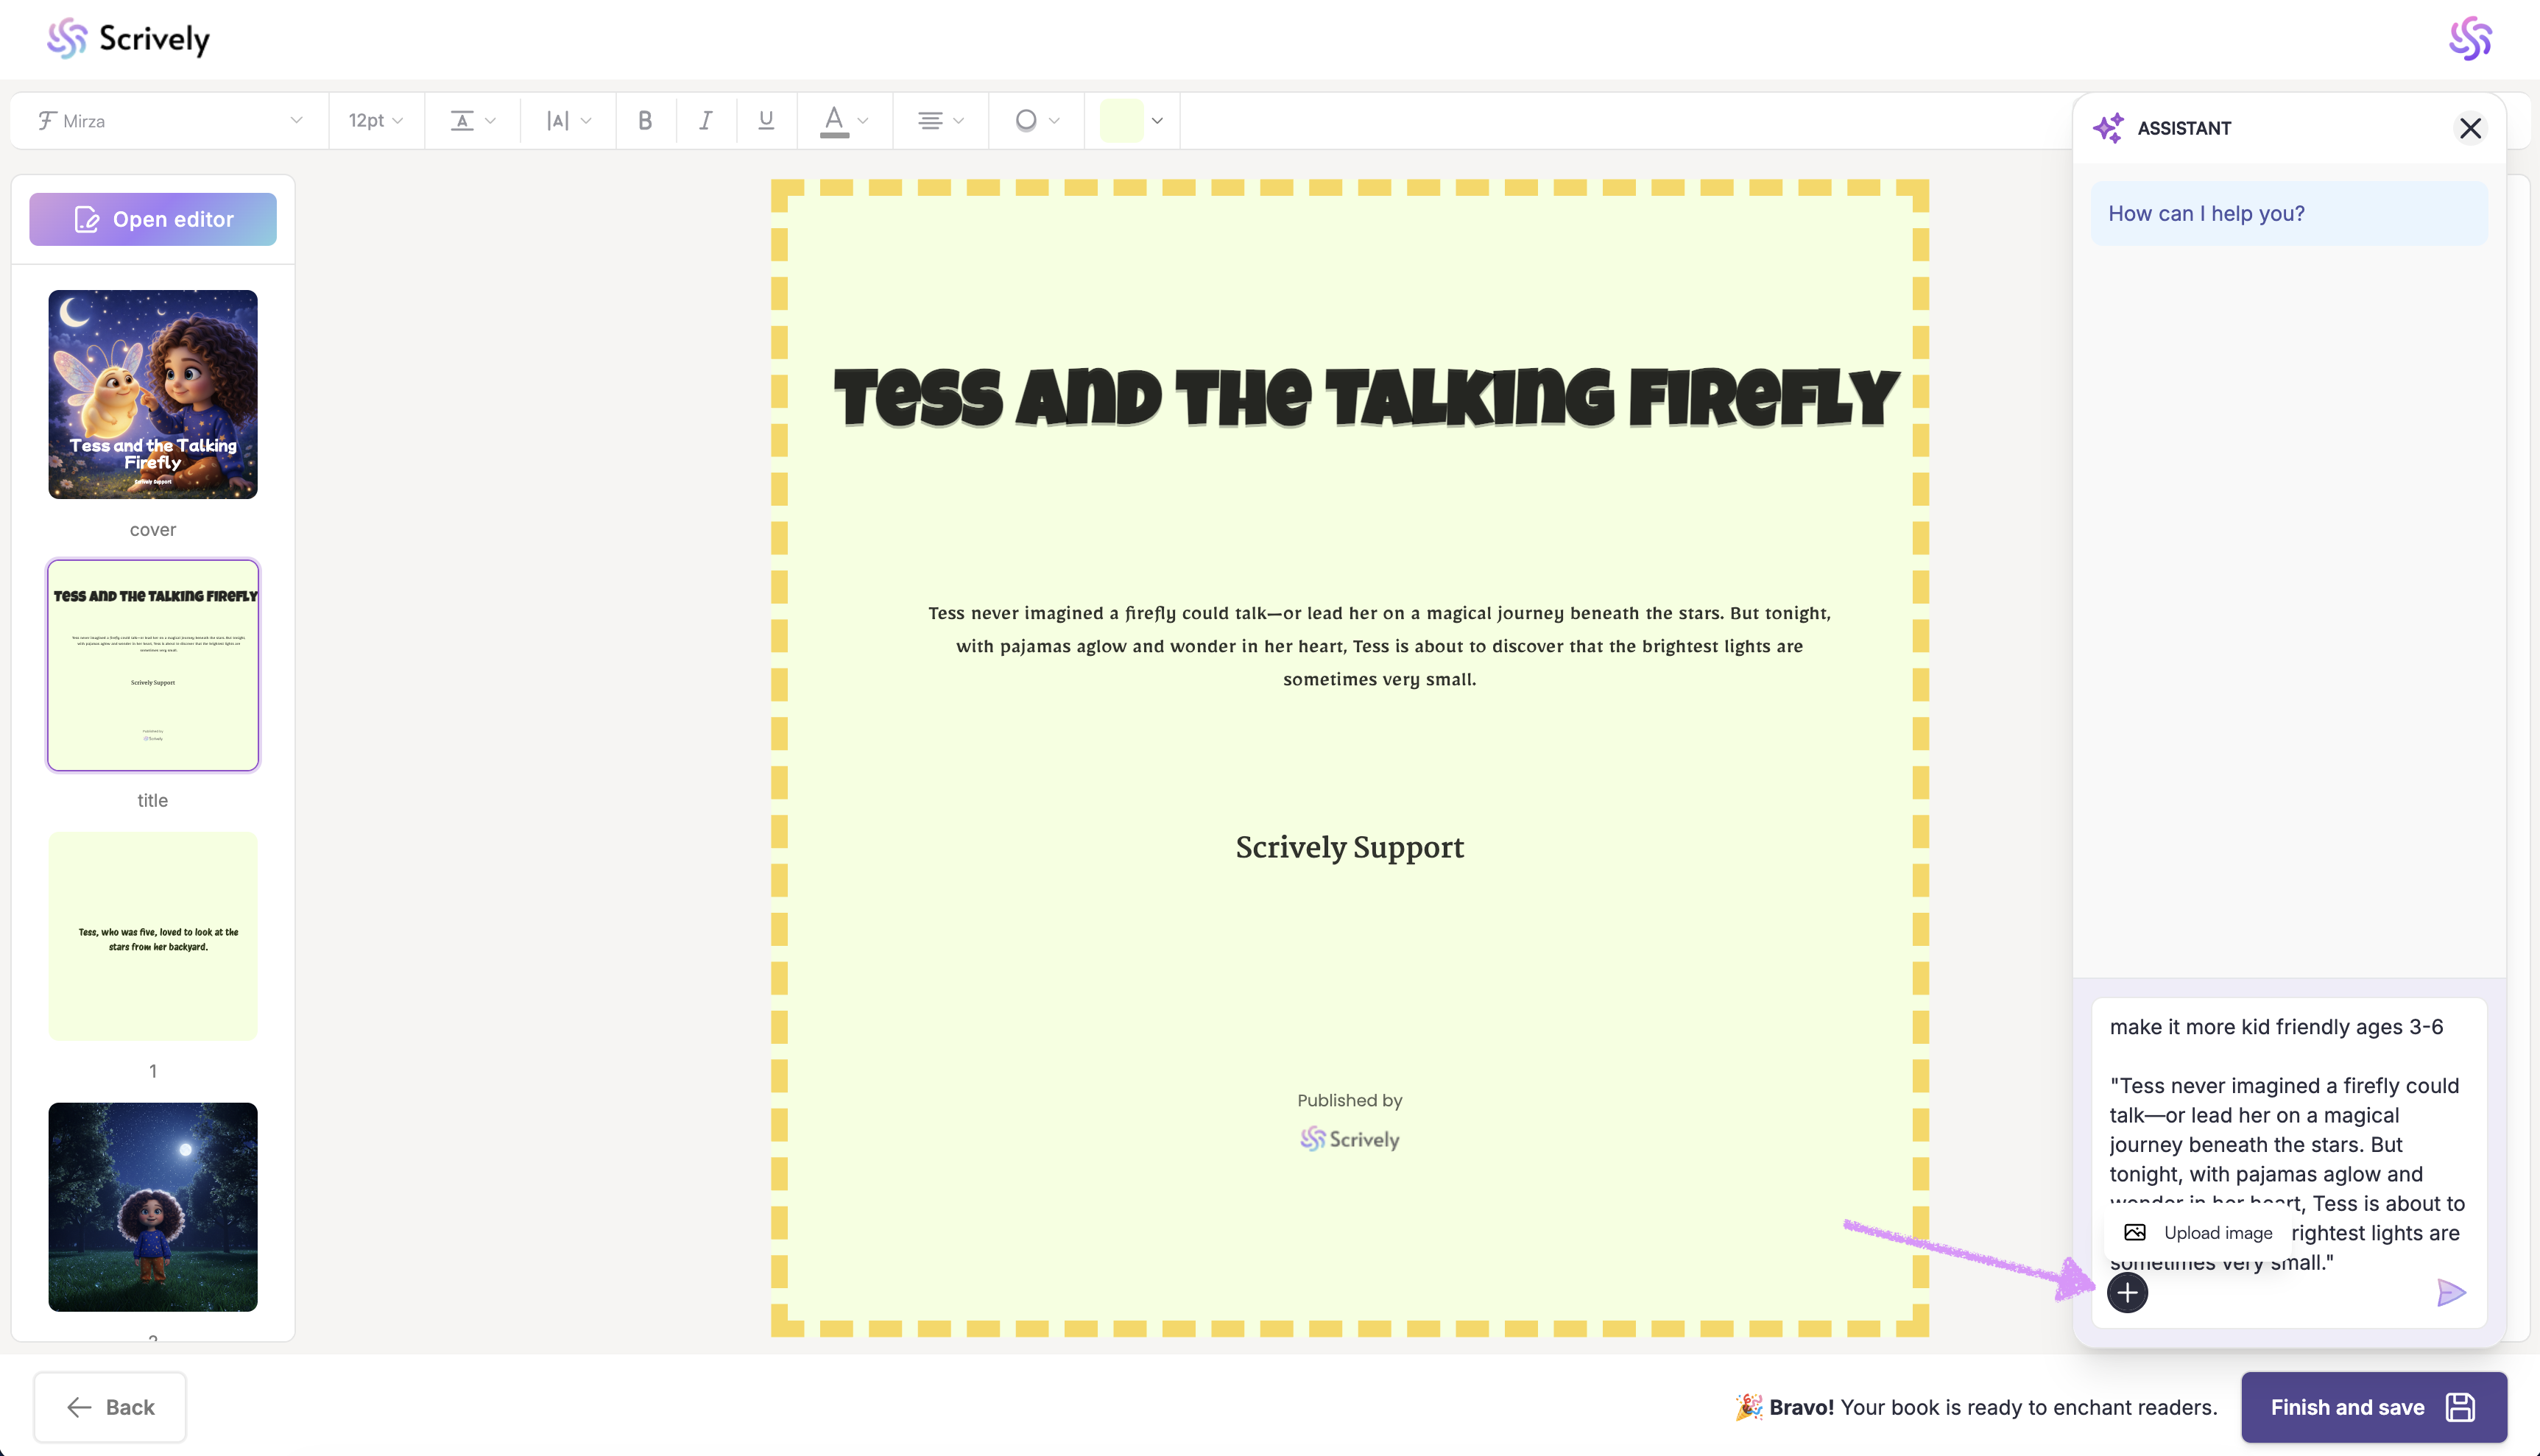Select the cover page thumbnail
This screenshot has height=1456, width=2540.
pos(153,394)
